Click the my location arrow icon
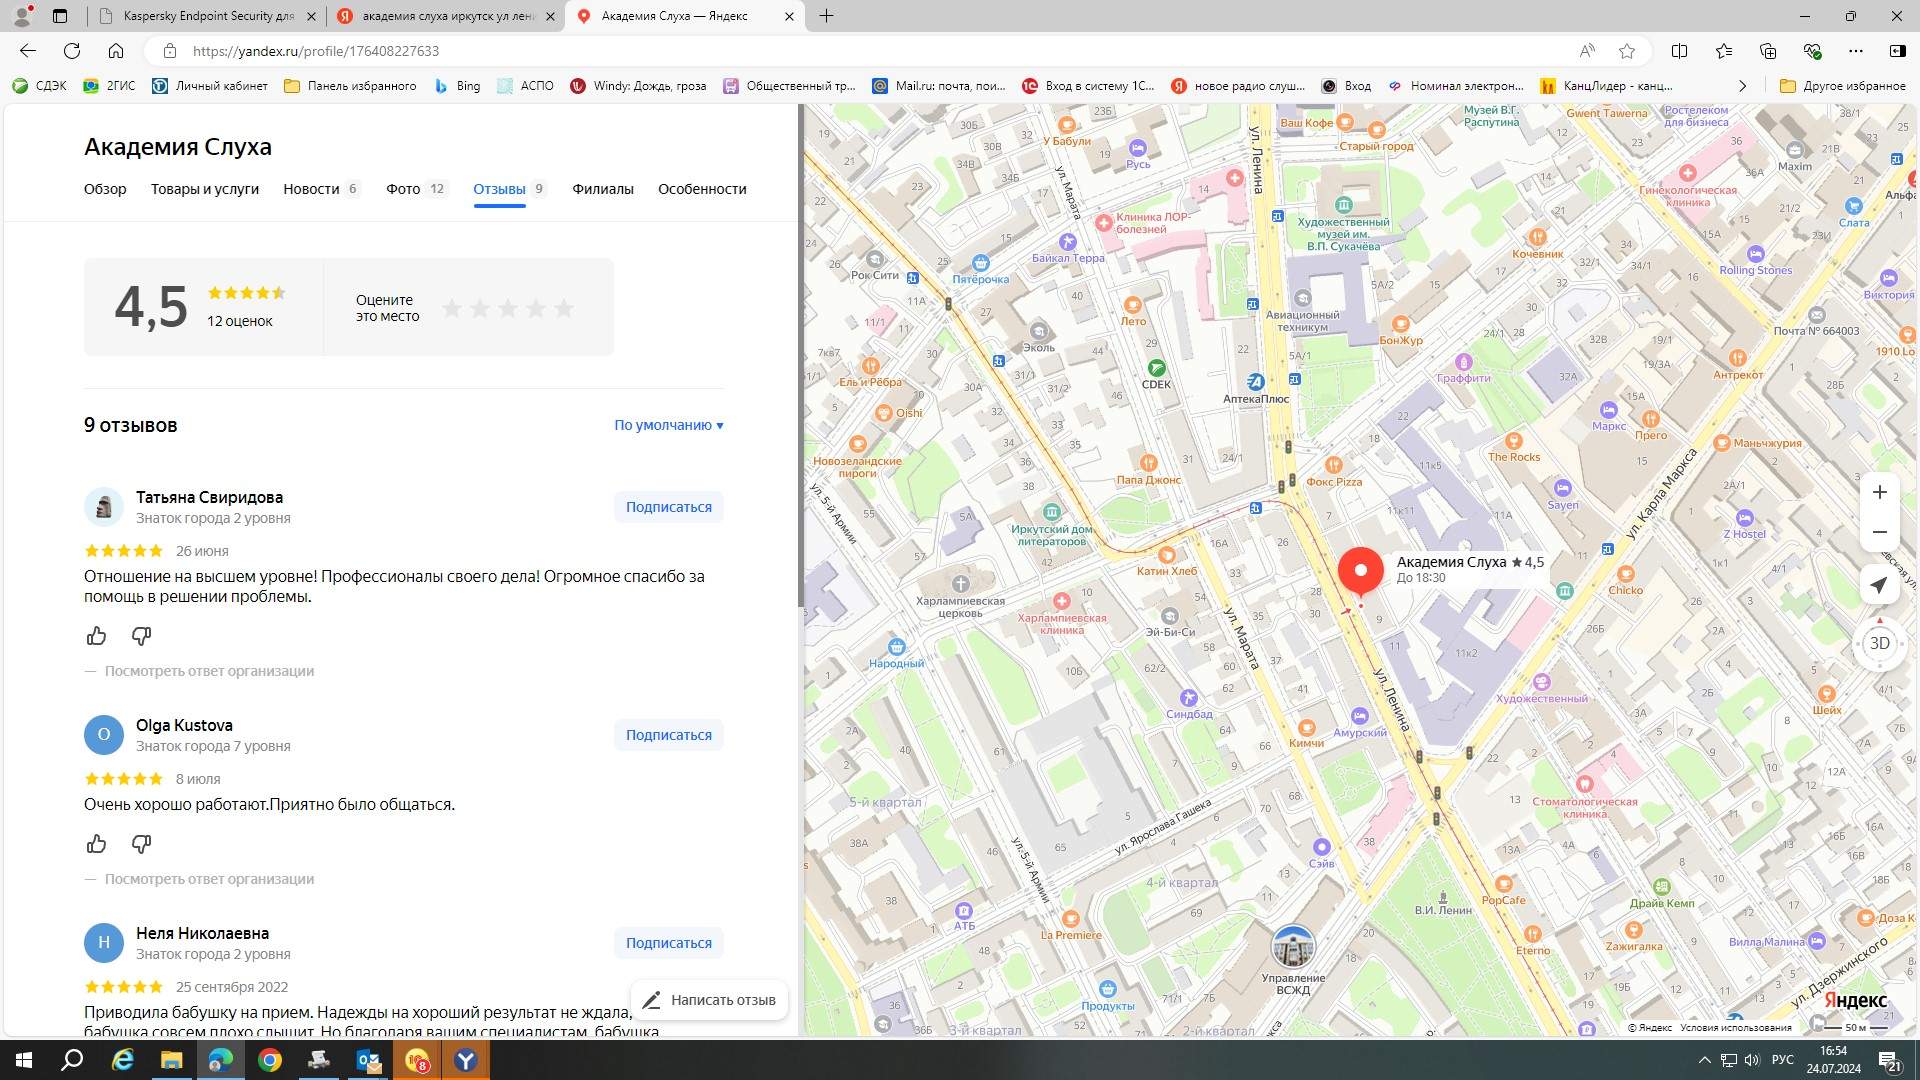Screen dimensions: 1920x1080 click(x=1879, y=585)
